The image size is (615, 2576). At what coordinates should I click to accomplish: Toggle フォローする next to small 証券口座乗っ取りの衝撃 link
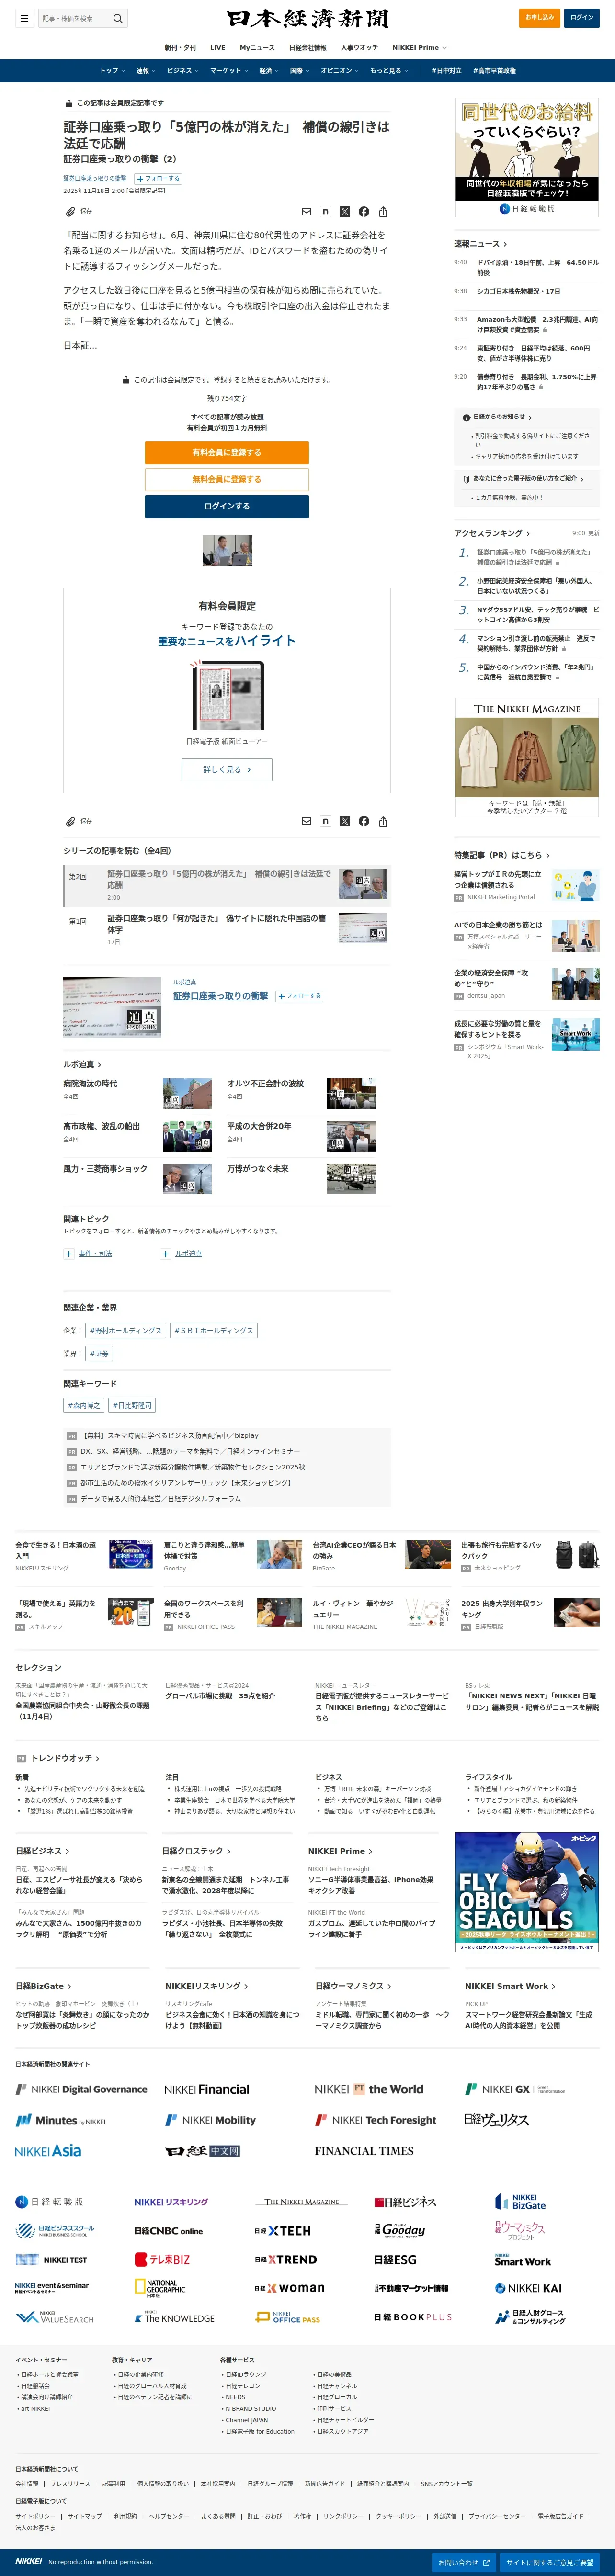pyautogui.click(x=158, y=178)
